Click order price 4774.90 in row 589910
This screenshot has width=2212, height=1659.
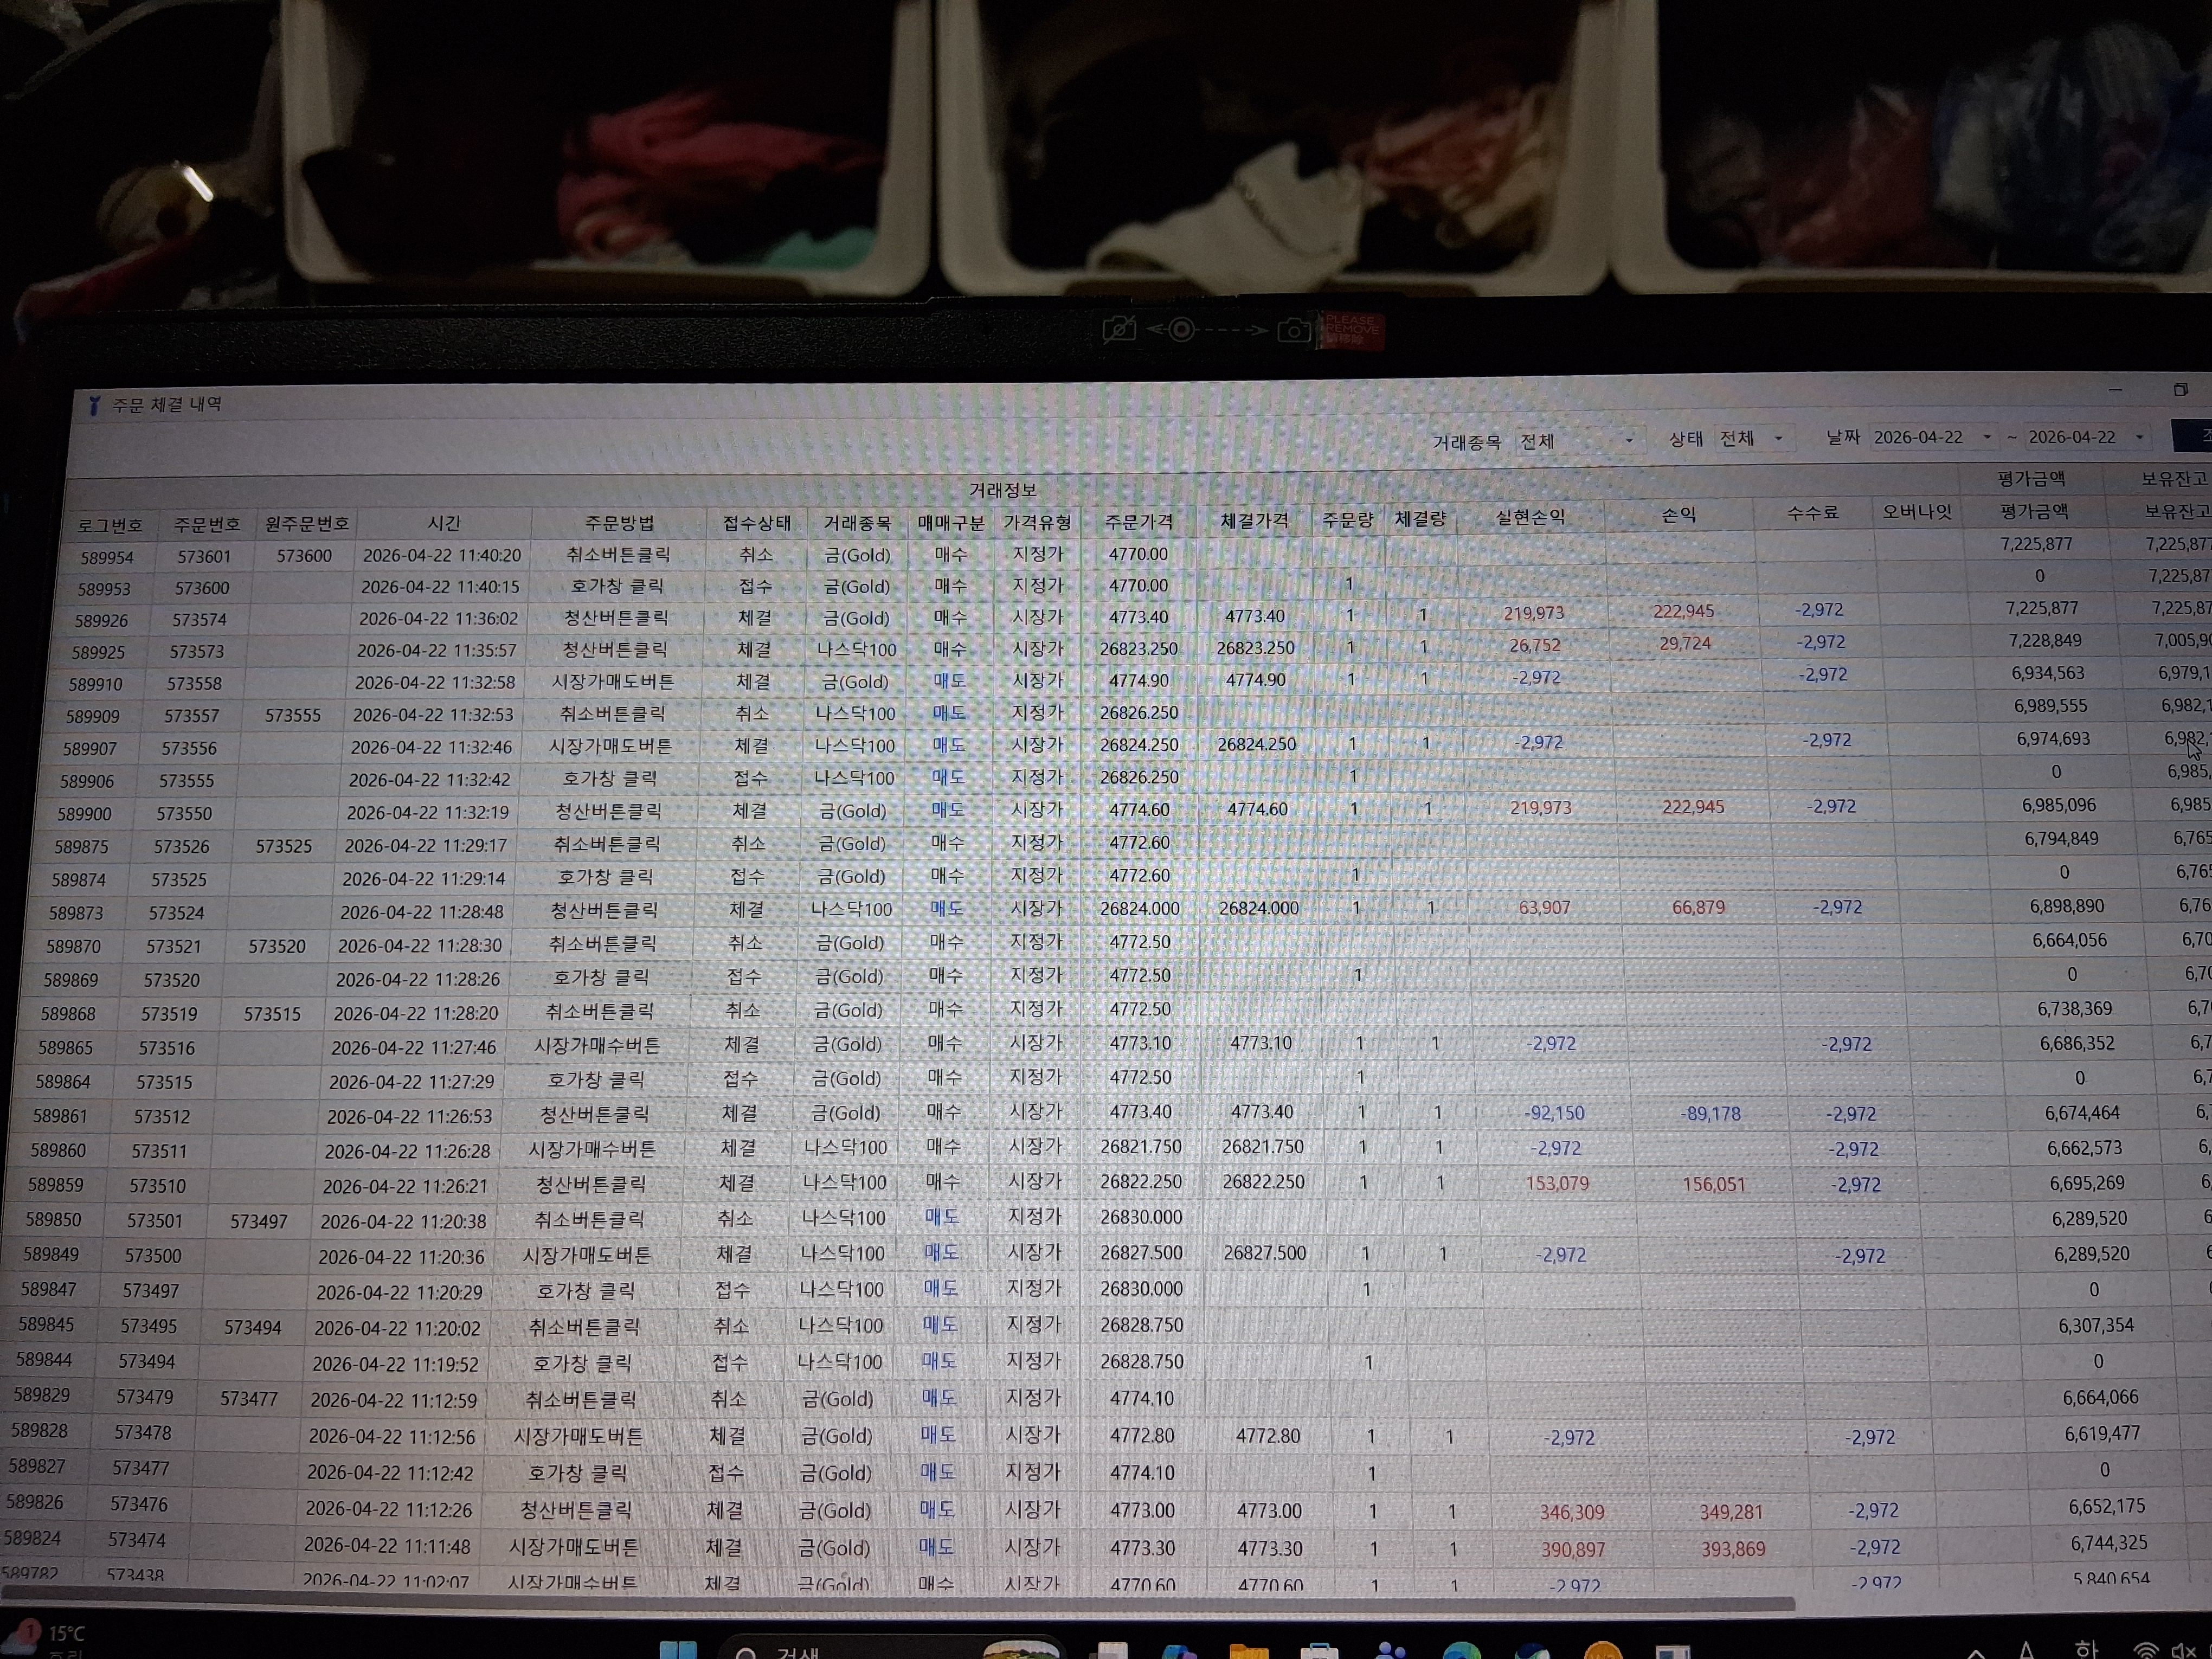(1139, 680)
